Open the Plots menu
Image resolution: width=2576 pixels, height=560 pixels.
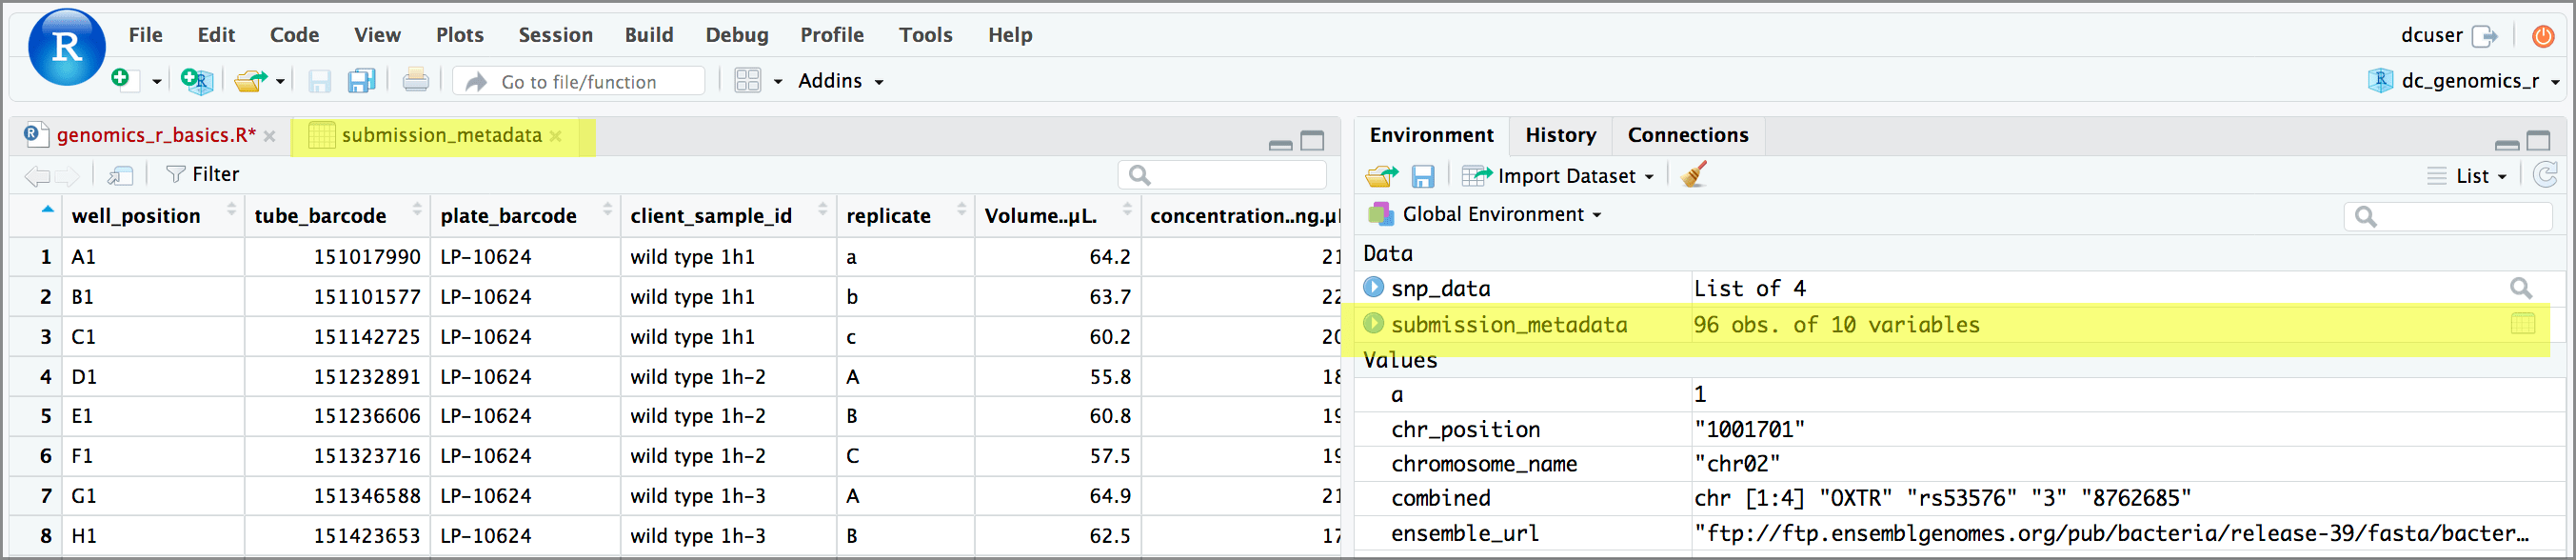(x=459, y=35)
